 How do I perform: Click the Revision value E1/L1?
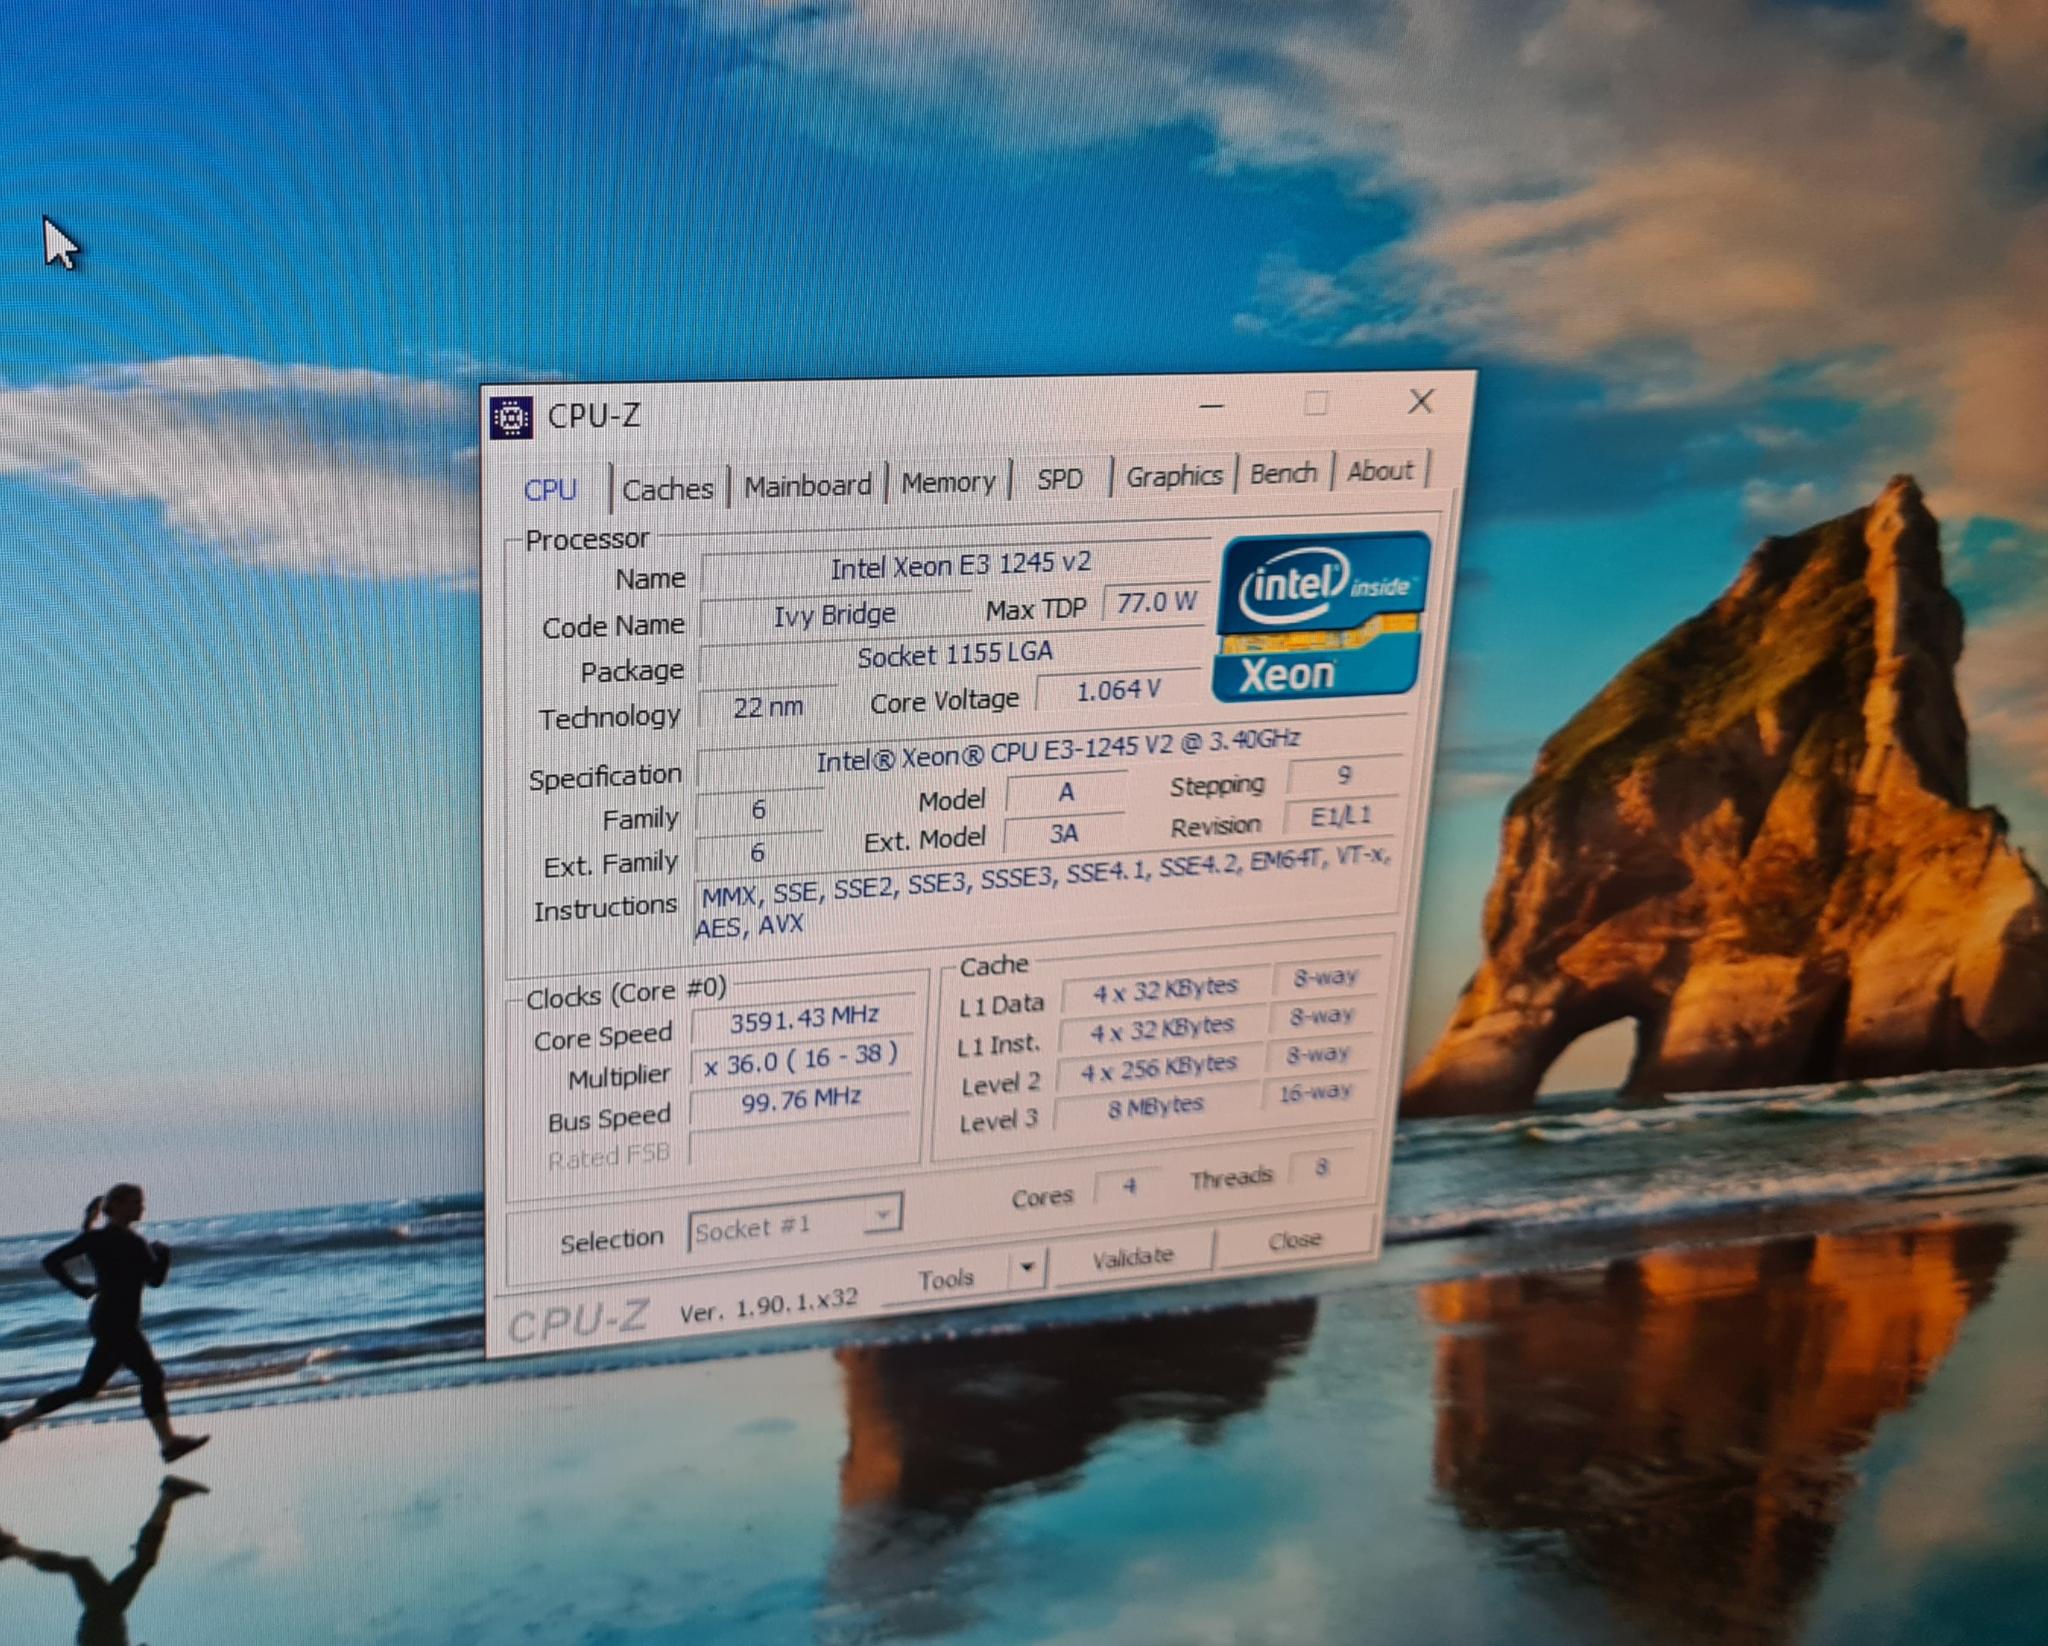1340,817
